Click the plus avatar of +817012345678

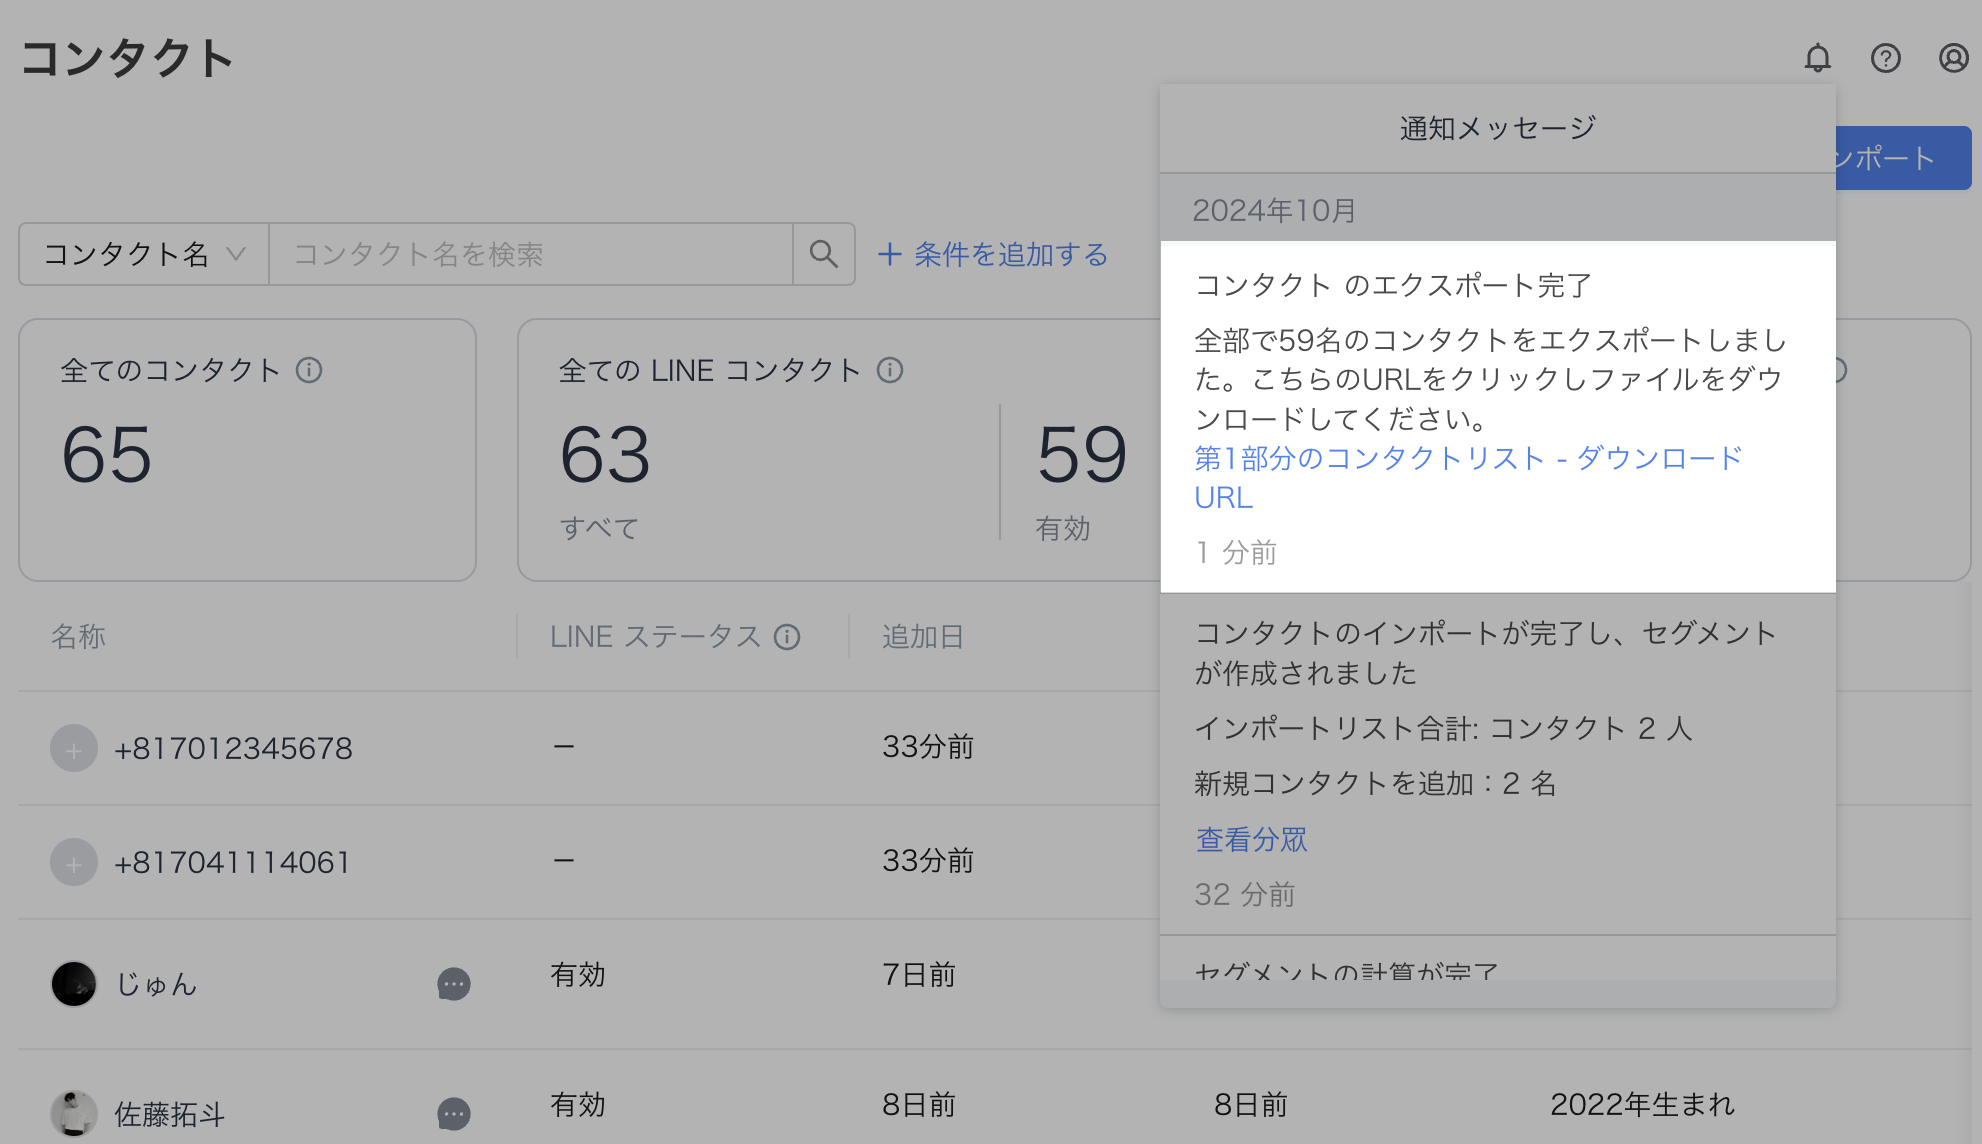pos(74,748)
